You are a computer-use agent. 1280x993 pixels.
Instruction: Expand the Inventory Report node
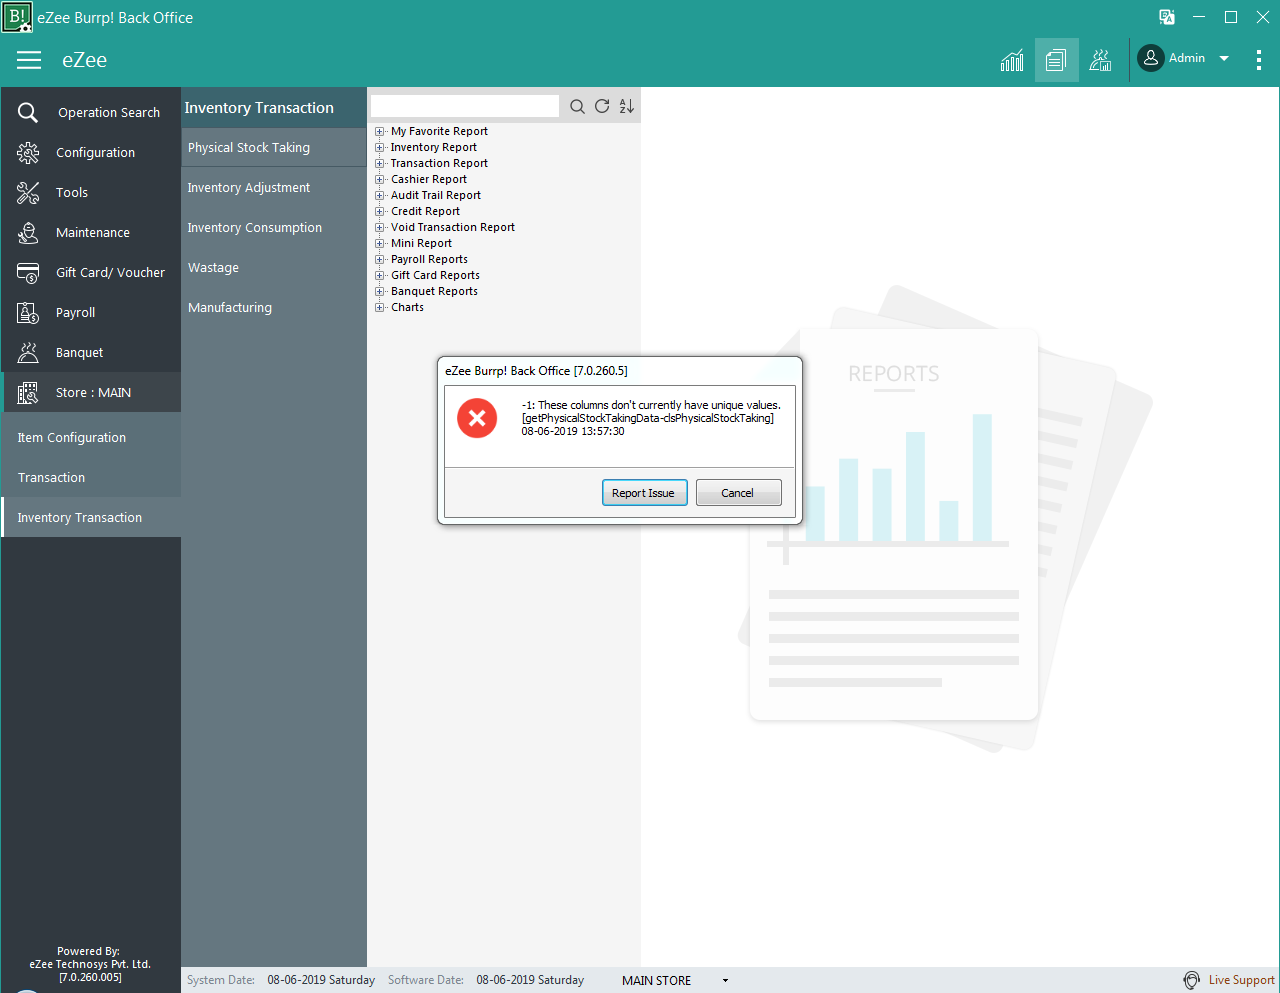point(380,147)
